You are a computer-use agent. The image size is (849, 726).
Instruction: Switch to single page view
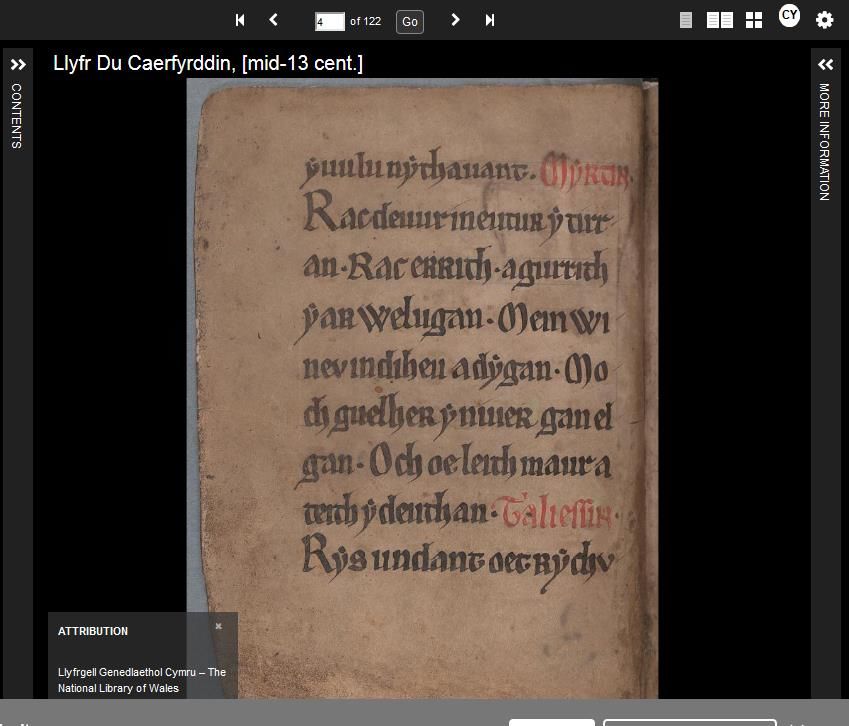(x=686, y=21)
